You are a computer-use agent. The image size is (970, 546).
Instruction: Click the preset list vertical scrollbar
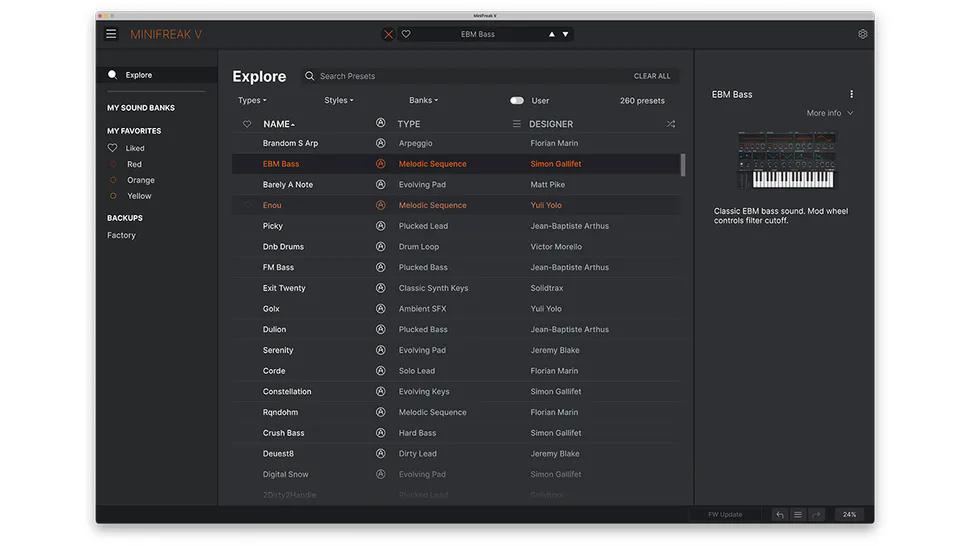point(683,165)
